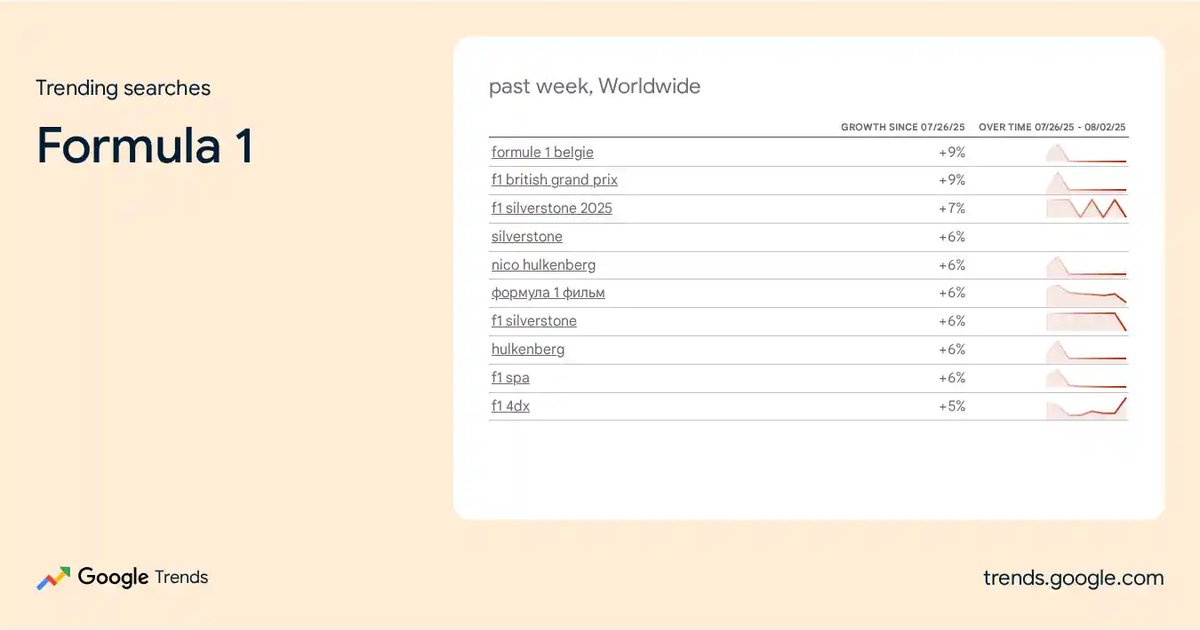This screenshot has height=630, width=1200.
Task: Click the +6% value for 'формула 1 фильм'
Action: click(951, 293)
